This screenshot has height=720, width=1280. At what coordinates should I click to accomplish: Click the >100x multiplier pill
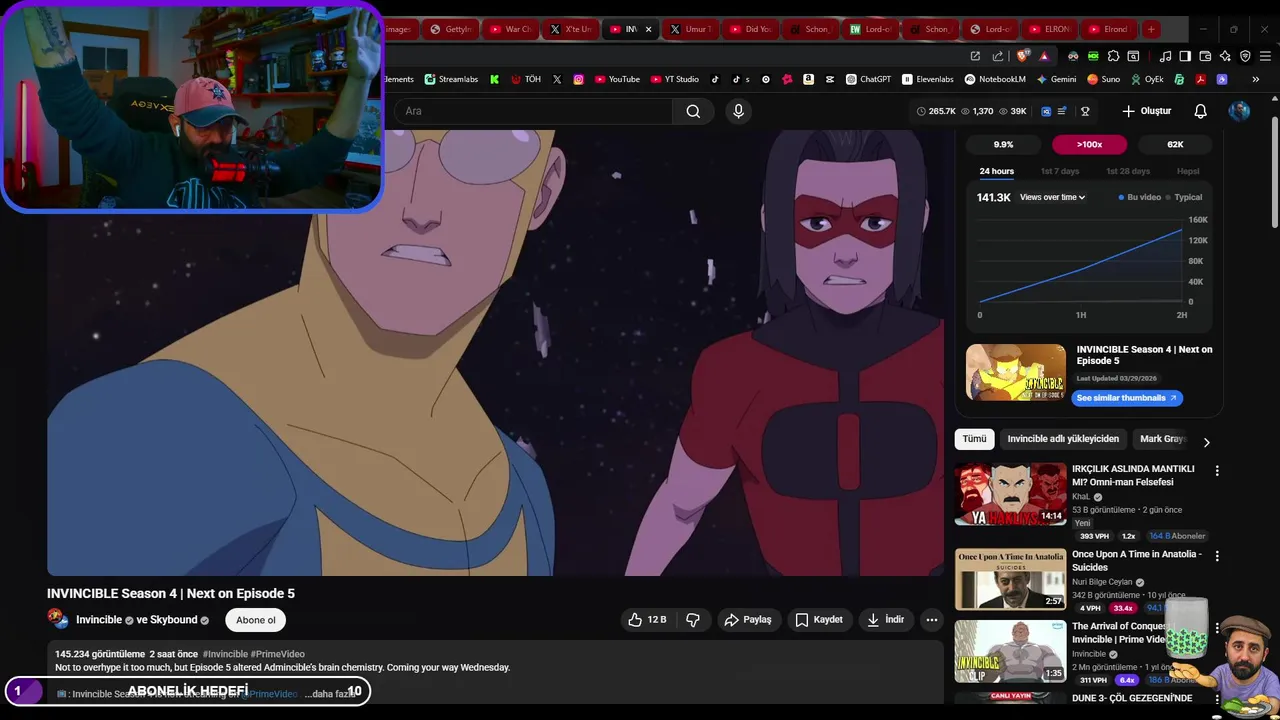[1089, 144]
